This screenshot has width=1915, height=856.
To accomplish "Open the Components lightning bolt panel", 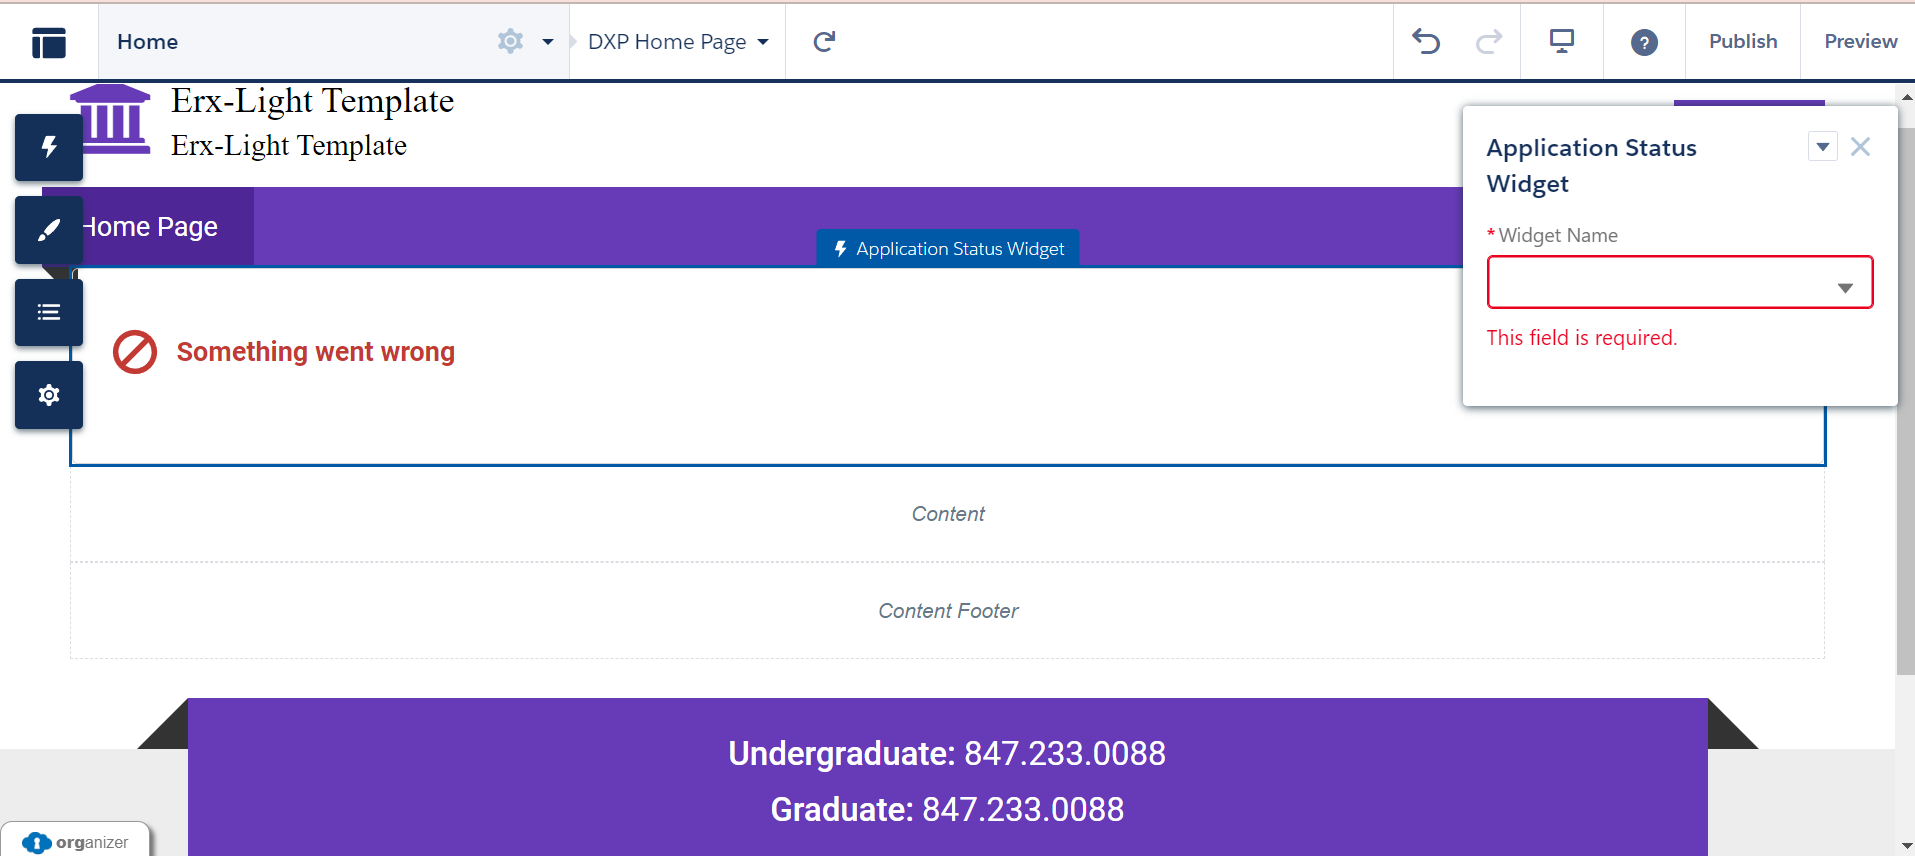I will click(x=49, y=148).
